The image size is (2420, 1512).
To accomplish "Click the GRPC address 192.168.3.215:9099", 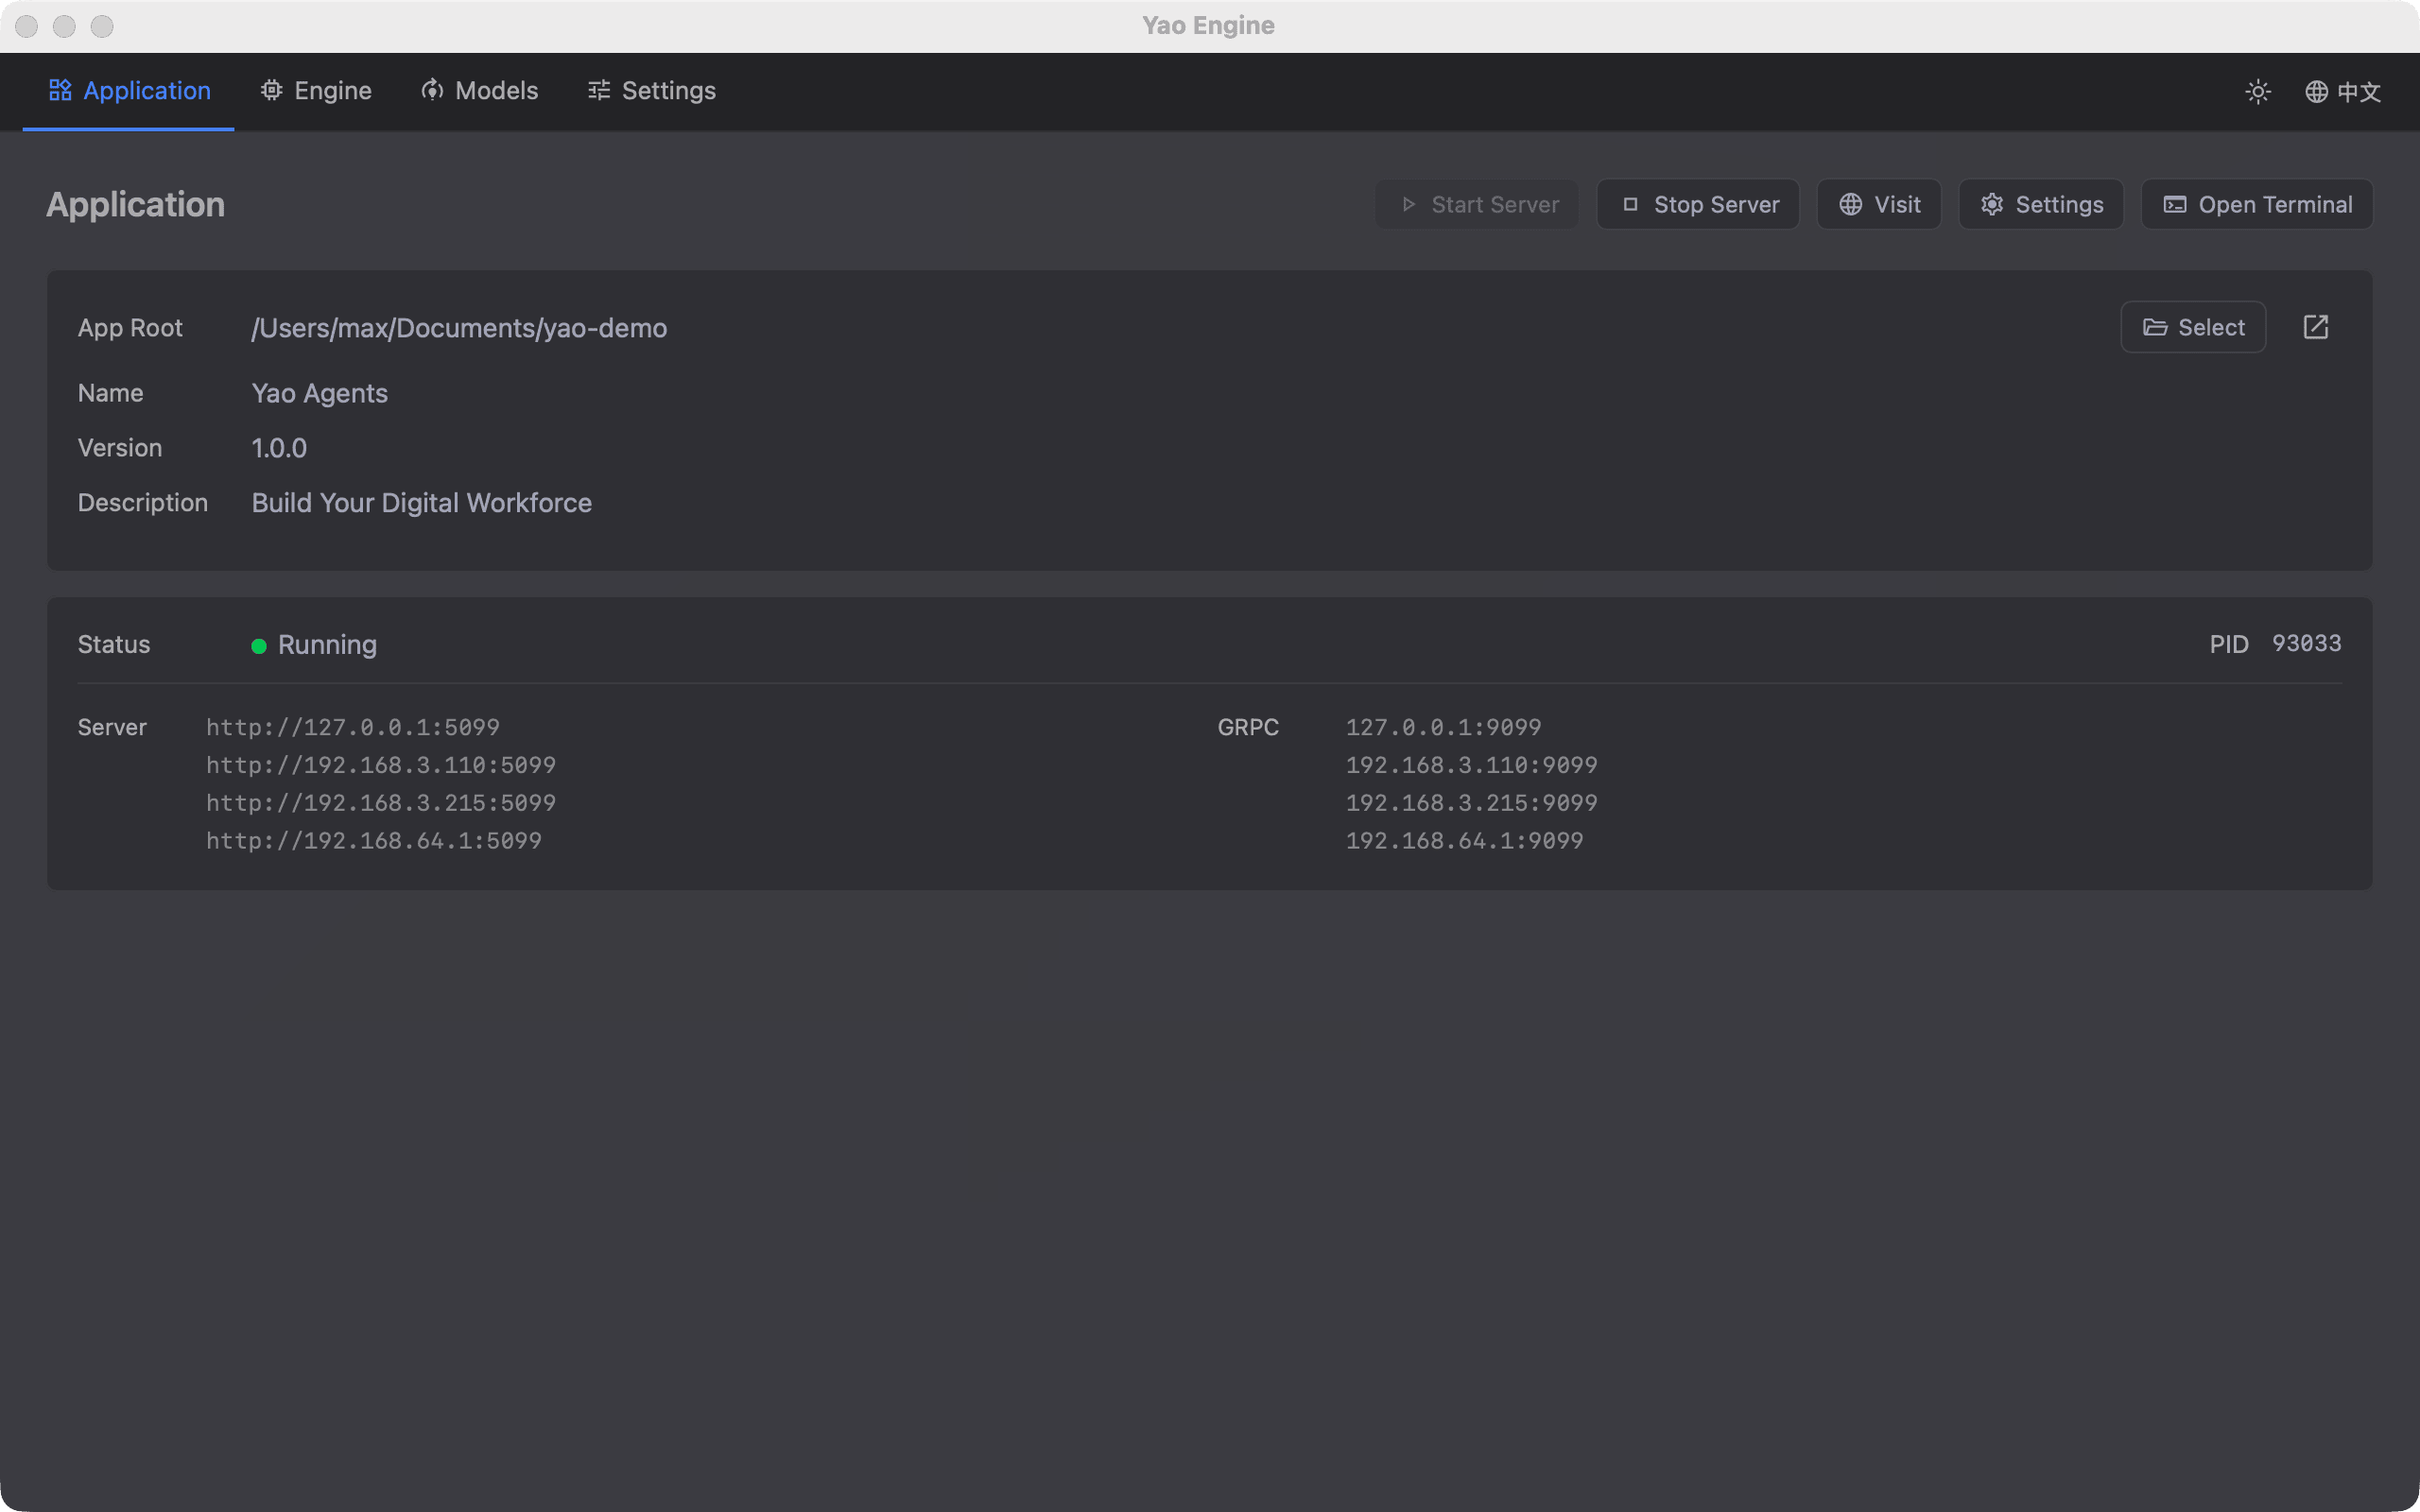I will point(1471,803).
